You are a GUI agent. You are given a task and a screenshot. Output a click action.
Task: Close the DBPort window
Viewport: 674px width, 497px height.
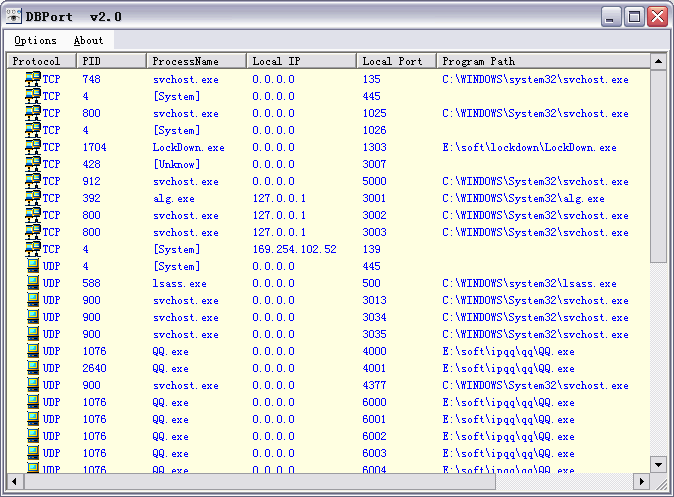[658, 17]
